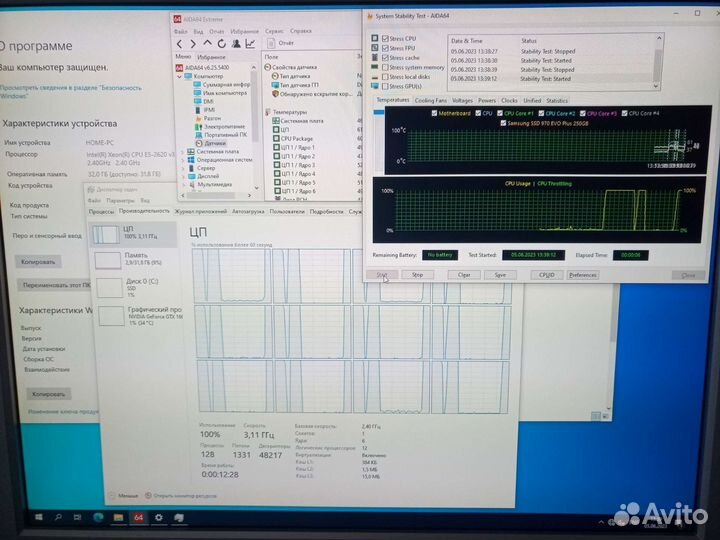Click the Операционная система Windows icon in tree
The width and height of the screenshot is (720, 540).
pyautogui.click(x=191, y=160)
